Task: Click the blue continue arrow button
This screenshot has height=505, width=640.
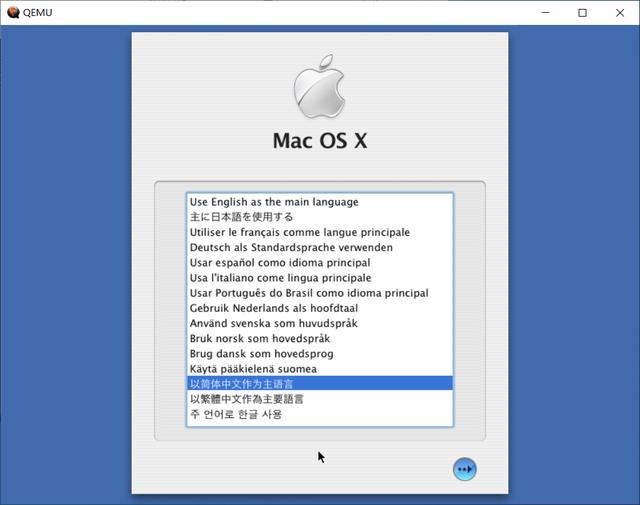Action: (464, 469)
